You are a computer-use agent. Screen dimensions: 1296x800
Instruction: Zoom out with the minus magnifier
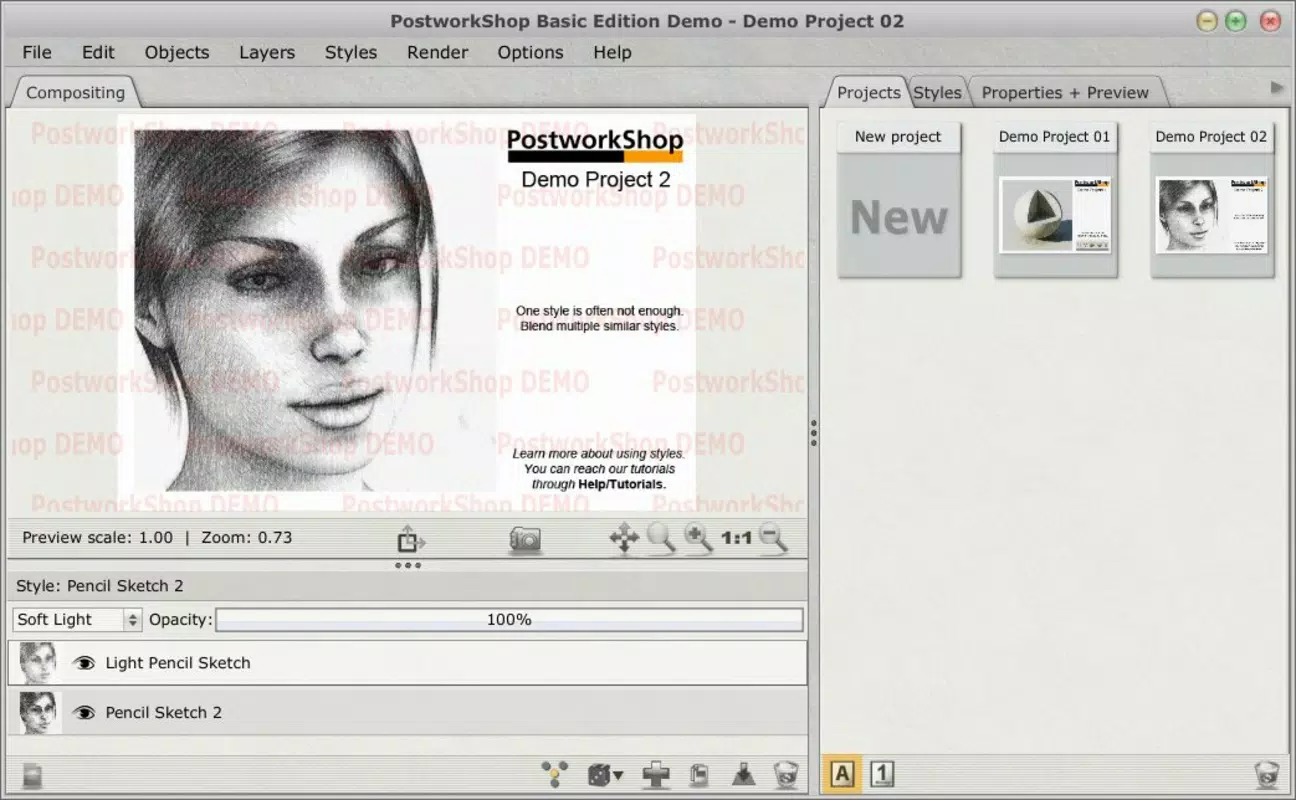[773, 539]
